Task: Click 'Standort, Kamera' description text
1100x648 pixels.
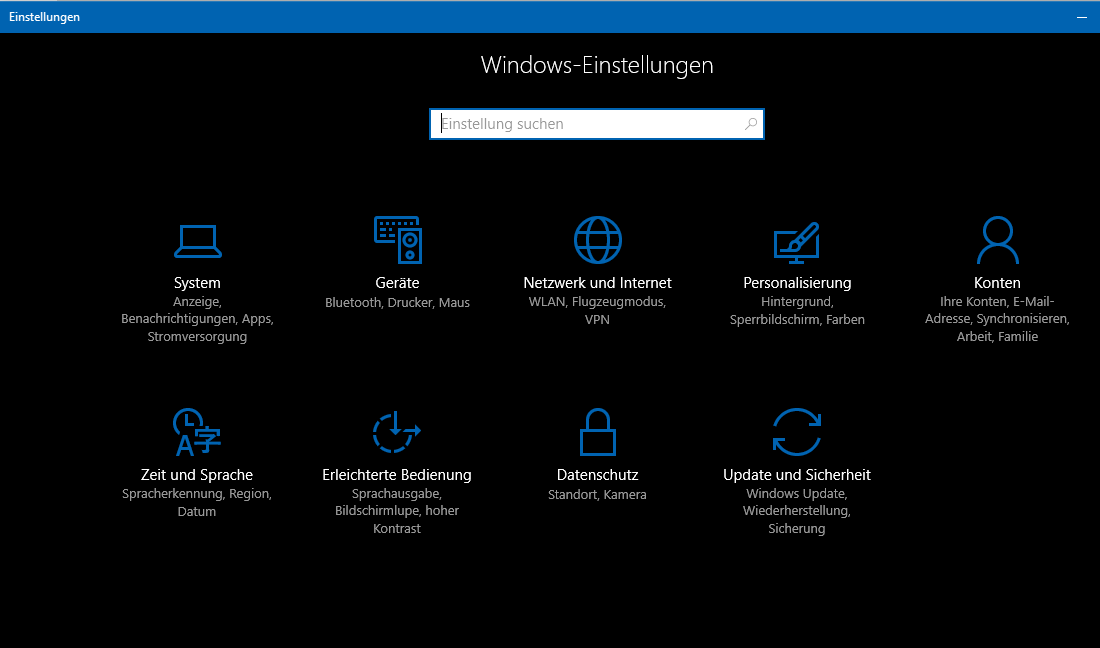Action: coord(597,494)
